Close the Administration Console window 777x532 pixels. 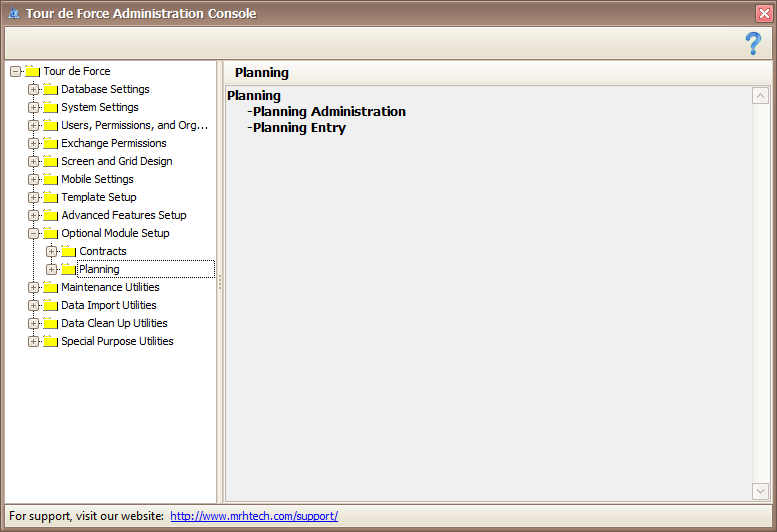(764, 13)
